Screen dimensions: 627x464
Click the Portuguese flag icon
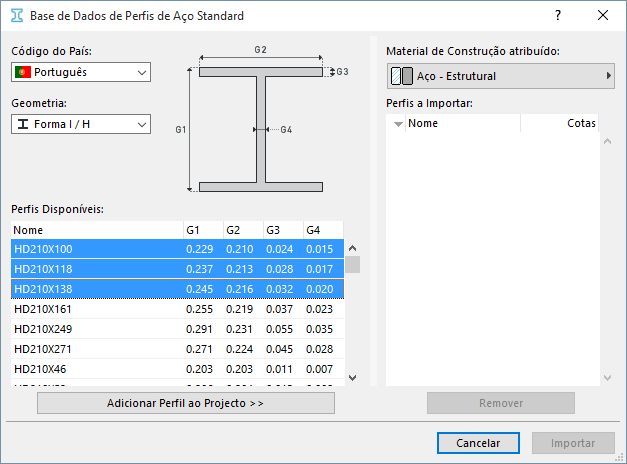click(22, 72)
